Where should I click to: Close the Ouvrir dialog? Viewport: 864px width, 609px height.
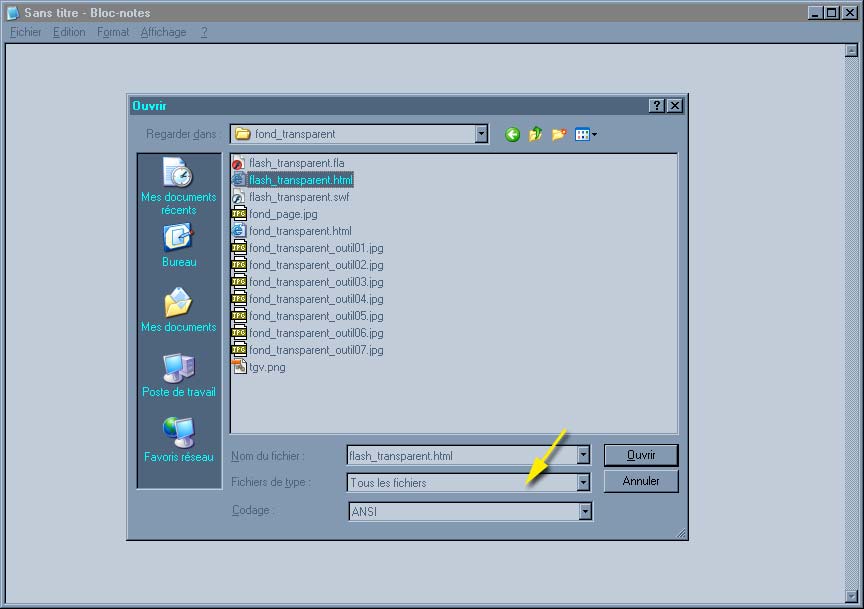coord(674,106)
